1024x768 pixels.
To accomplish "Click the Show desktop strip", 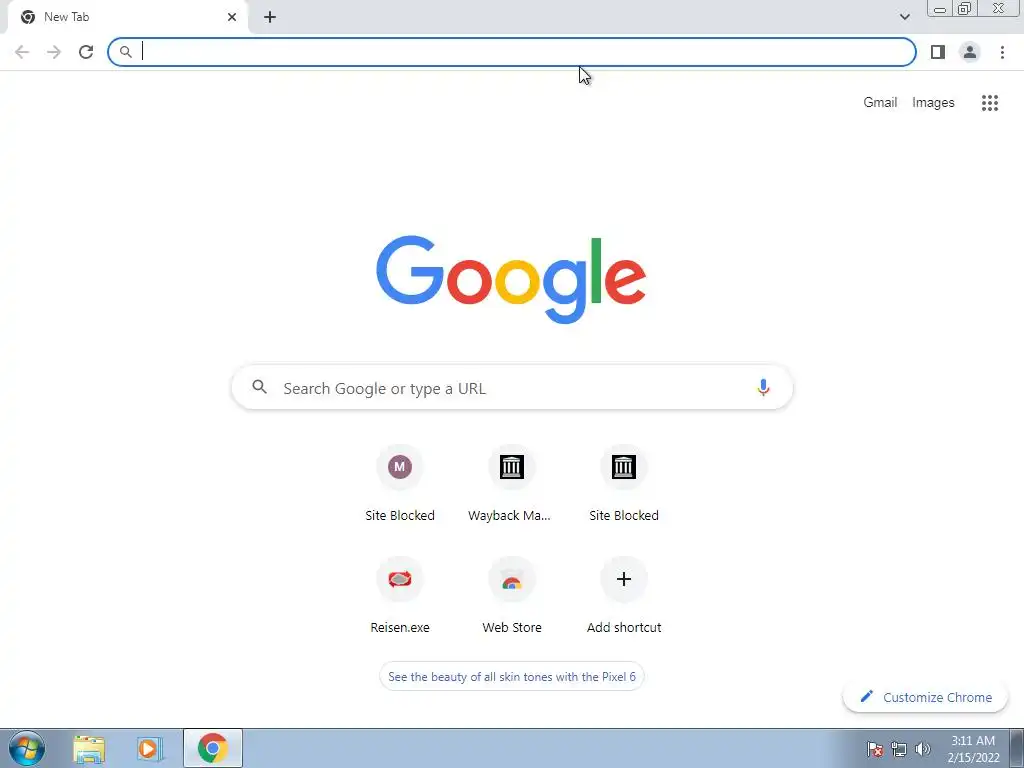I will pos(1017,748).
